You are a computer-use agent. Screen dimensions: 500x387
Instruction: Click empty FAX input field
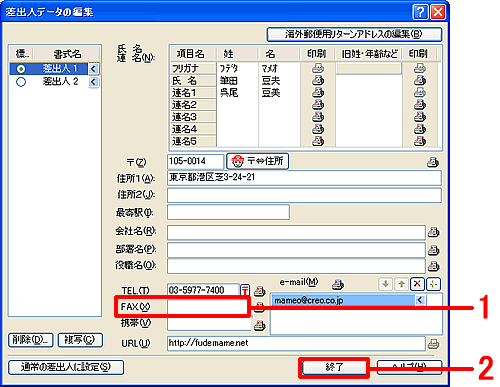click(208, 306)
